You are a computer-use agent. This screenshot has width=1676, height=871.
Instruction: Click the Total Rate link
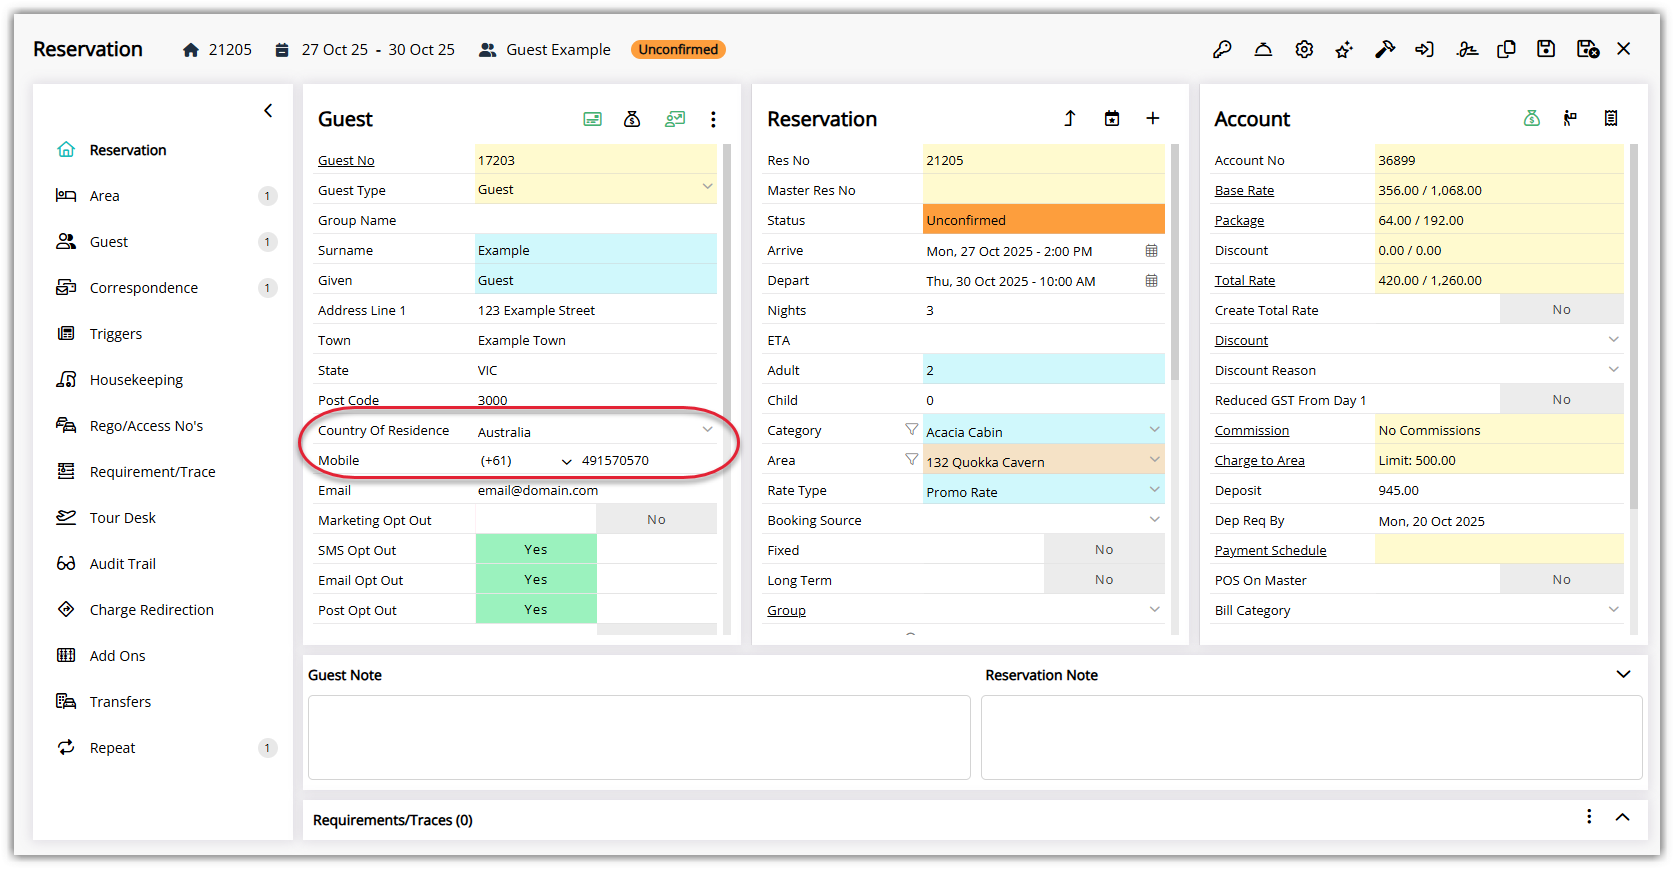click(1245, 280)
